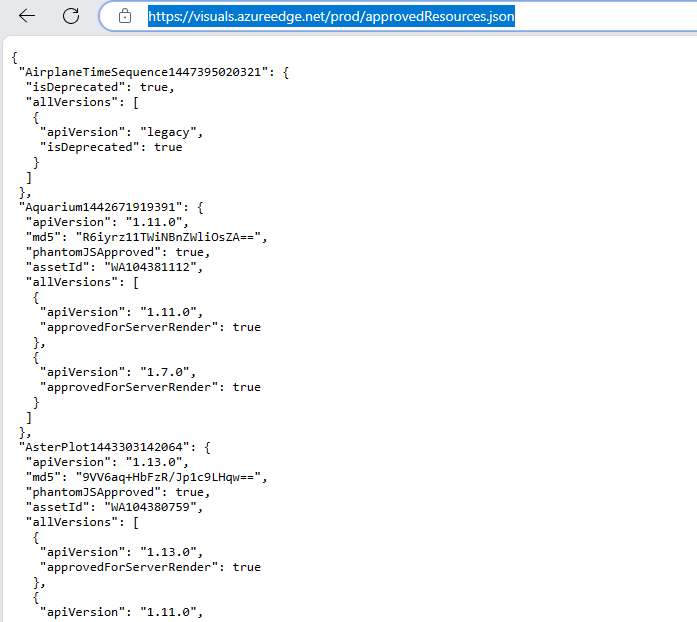Go back with the browser back arrow
Viewport: 697px width, 622px height.
click(x=27, y=16)
